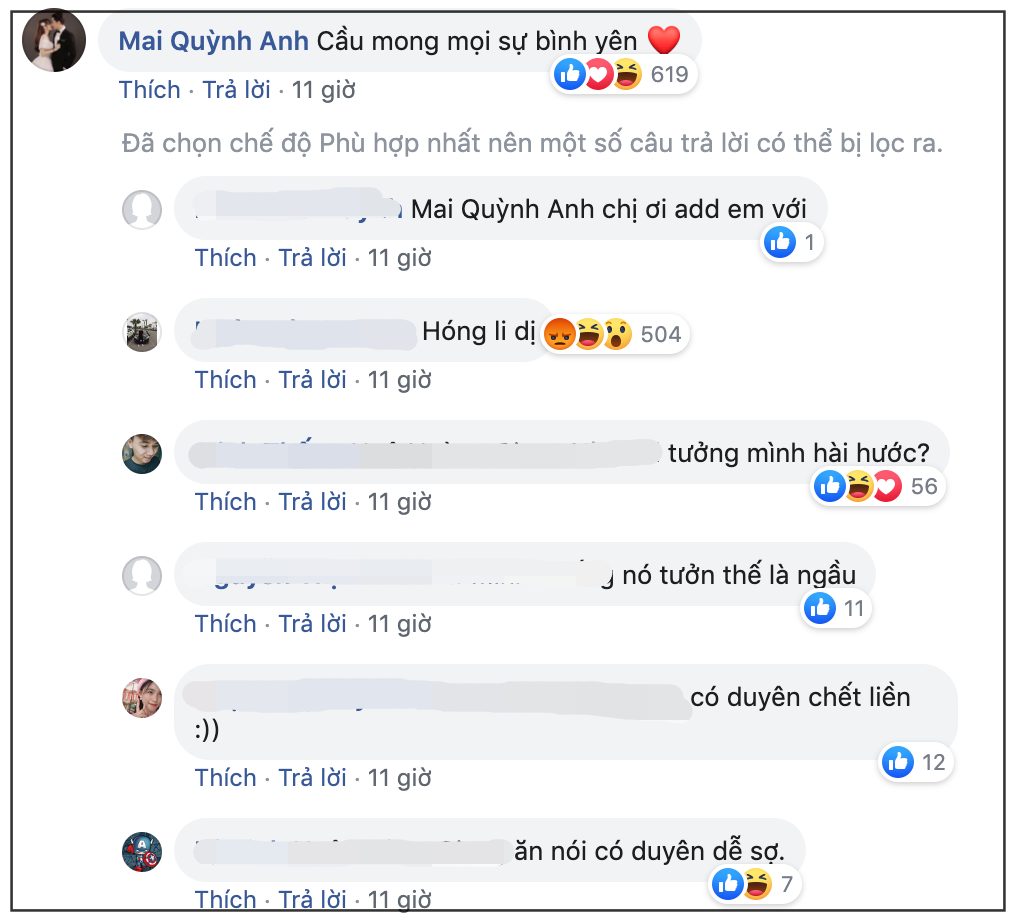Open Mai Quỳnh Anh's profile picture

pos(54,40)
